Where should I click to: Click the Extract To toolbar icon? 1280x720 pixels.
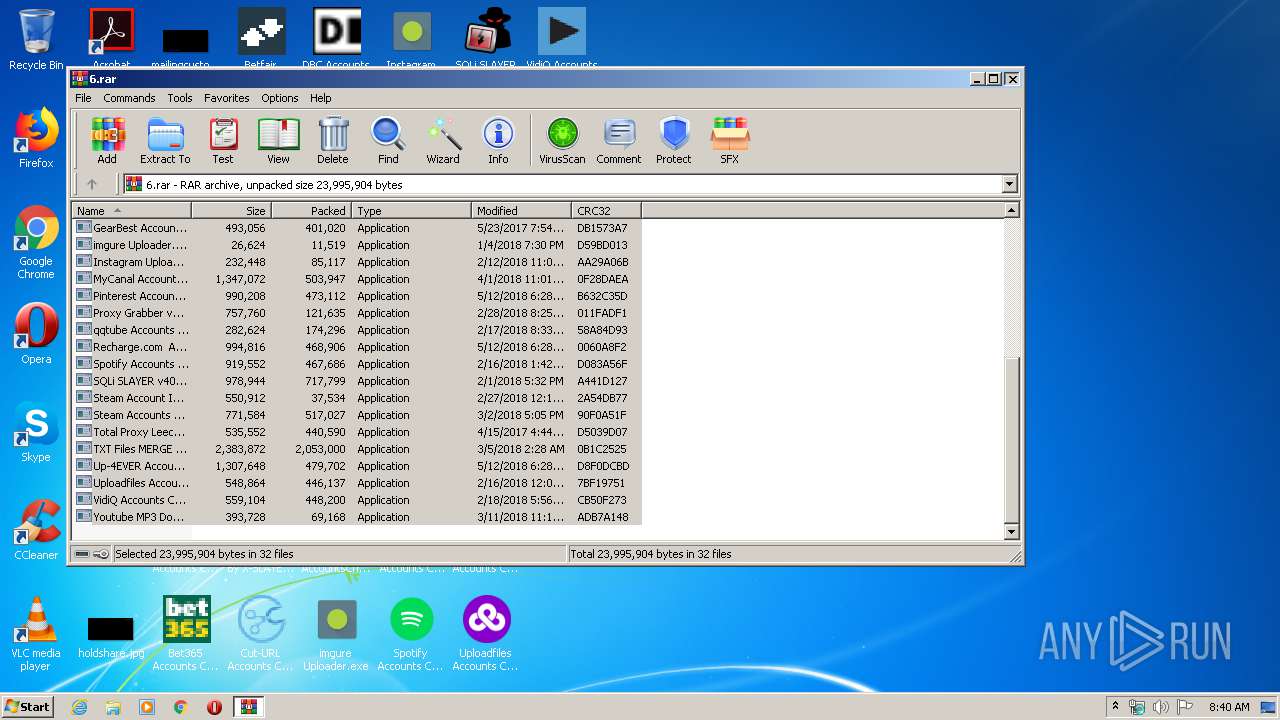click(x=165, y=141)
